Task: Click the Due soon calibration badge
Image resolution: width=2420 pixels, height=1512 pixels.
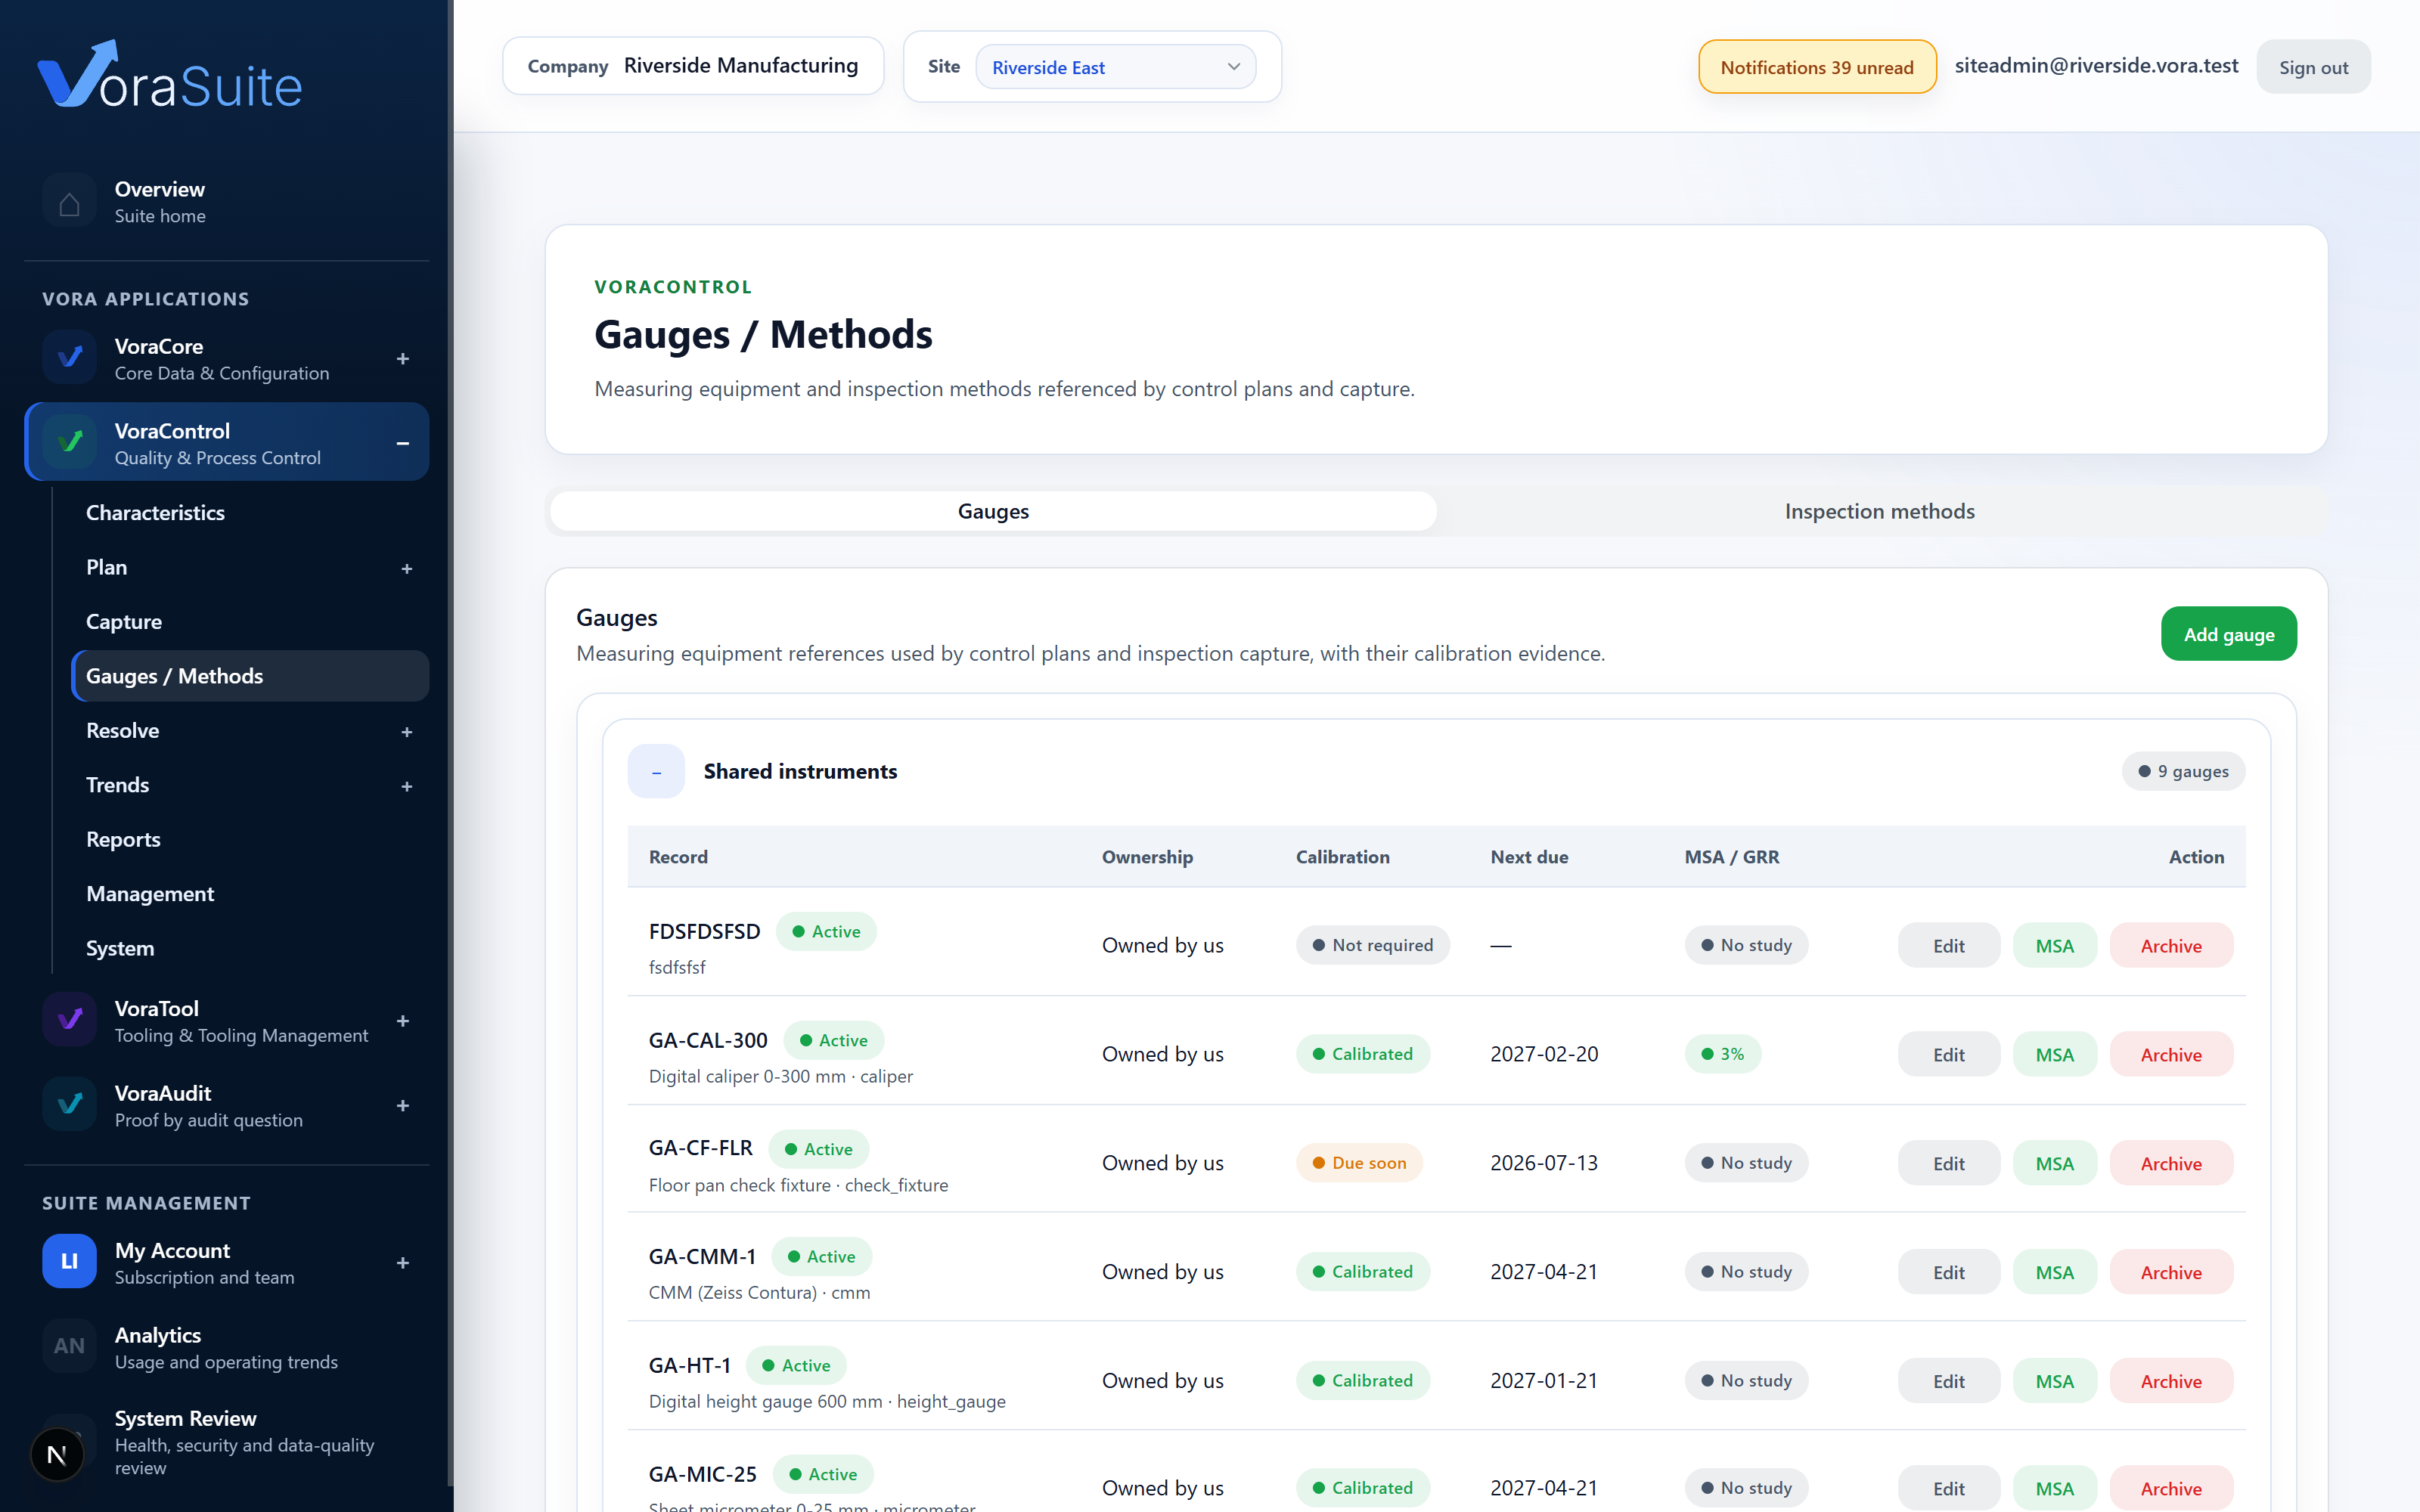Action: tap(1359, 1163)
